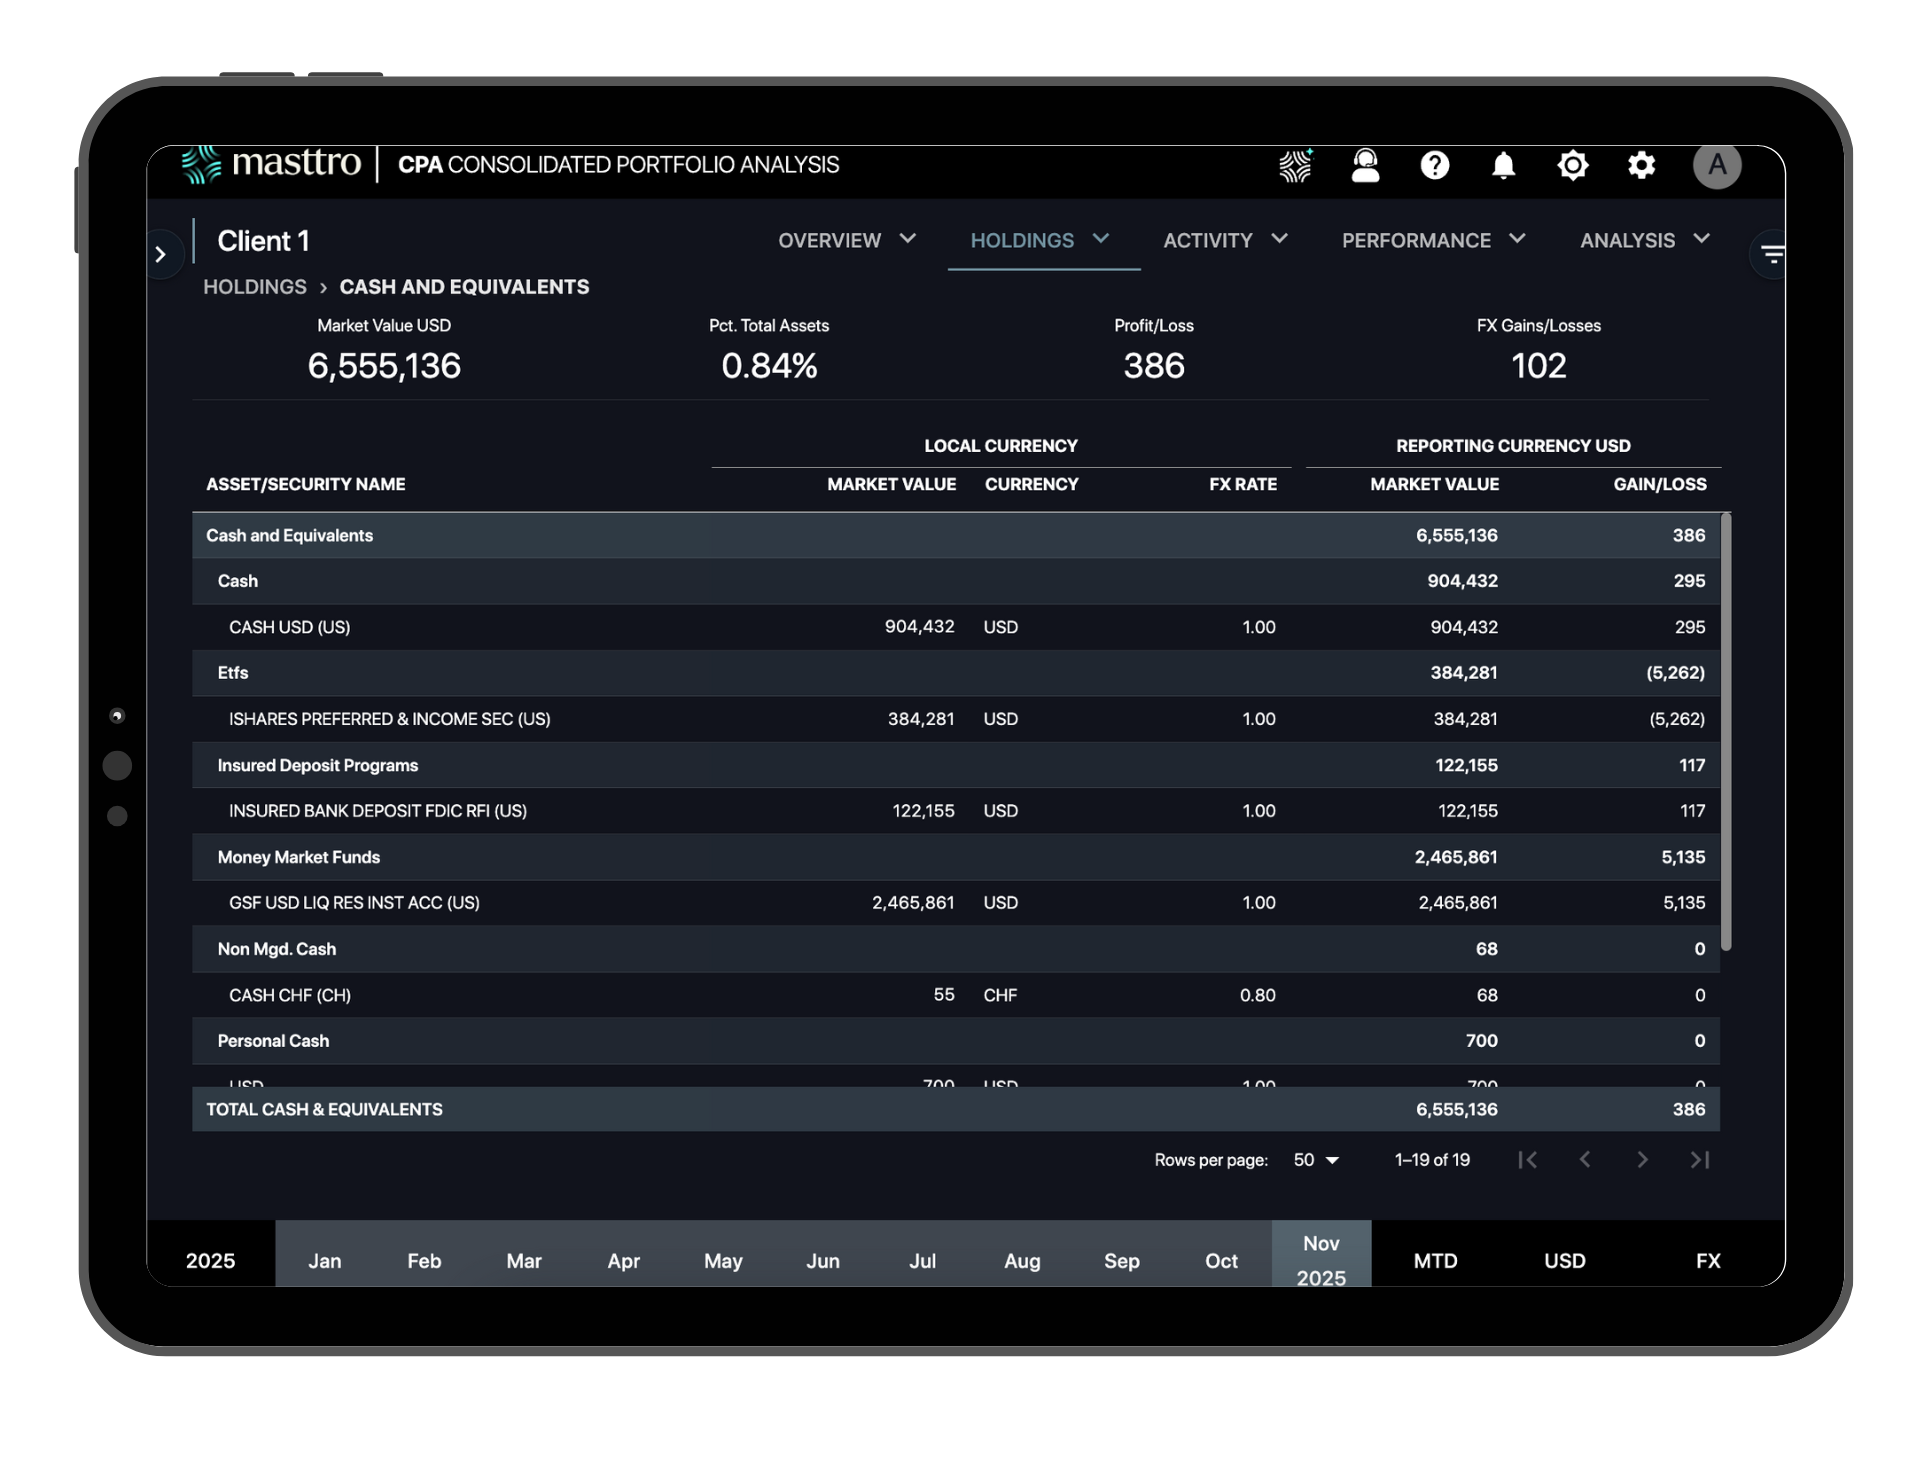This screenshot has width=1925, height=1463.
Task: Open the support agent icon
Action: tap(1365, 165)
